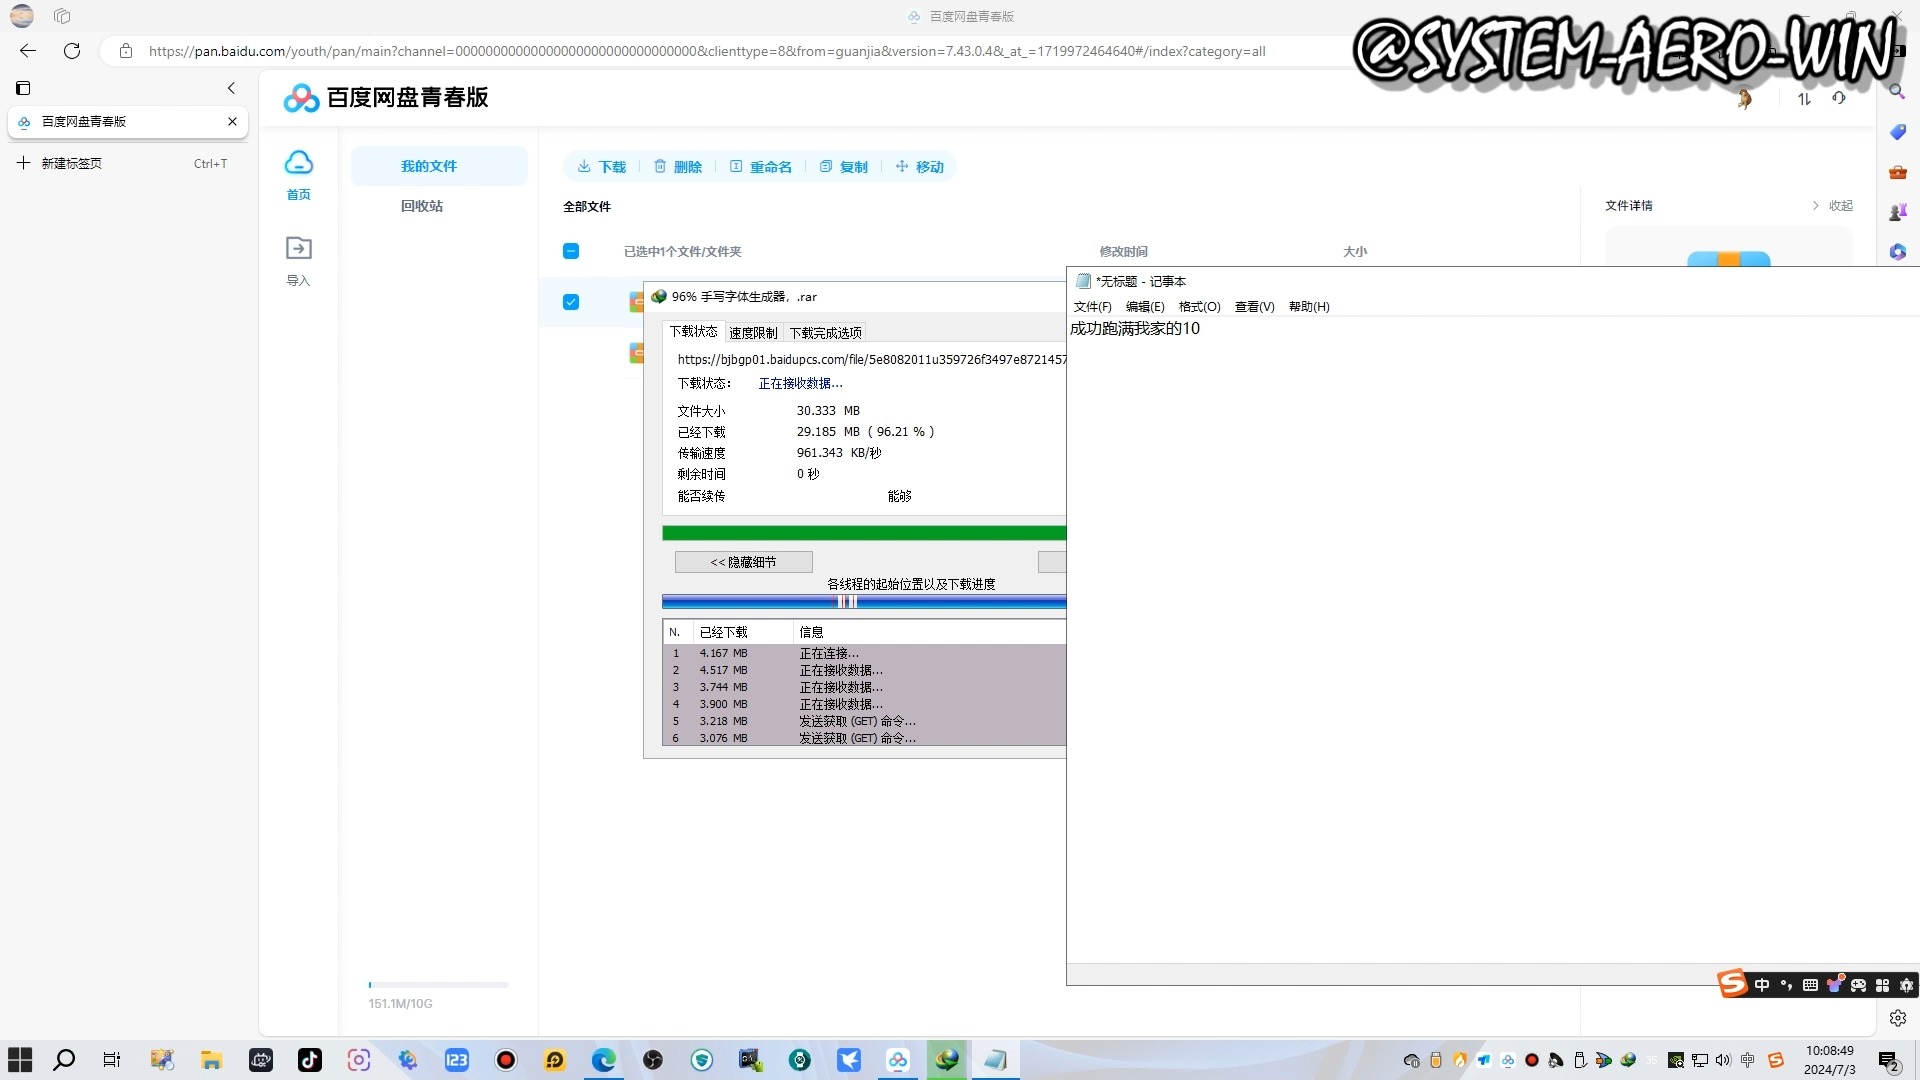The image size is (1920, 1080).
Task: Click the green download progress bar
Action: coord(864,533)
